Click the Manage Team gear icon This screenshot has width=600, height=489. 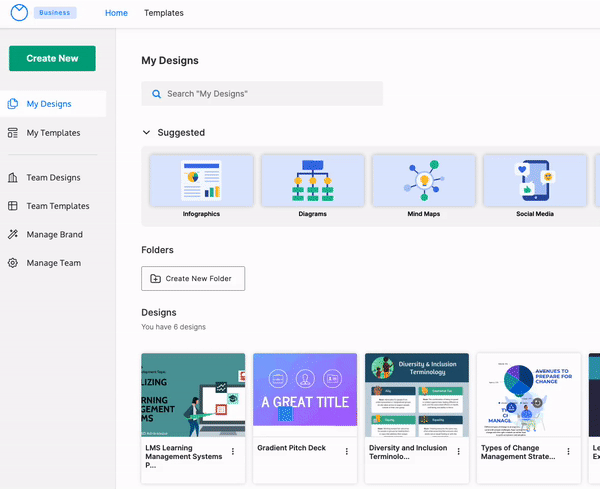(x=13, y=263)
